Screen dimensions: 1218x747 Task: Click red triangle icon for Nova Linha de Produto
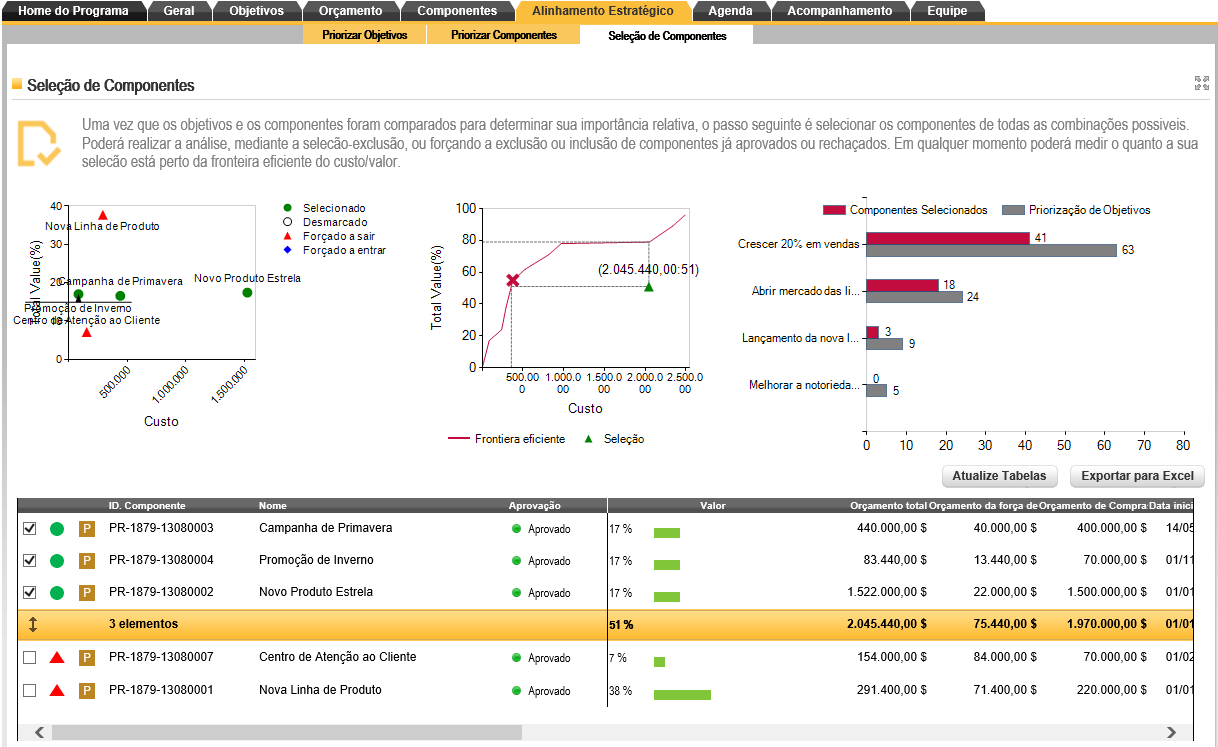[57, 691]
